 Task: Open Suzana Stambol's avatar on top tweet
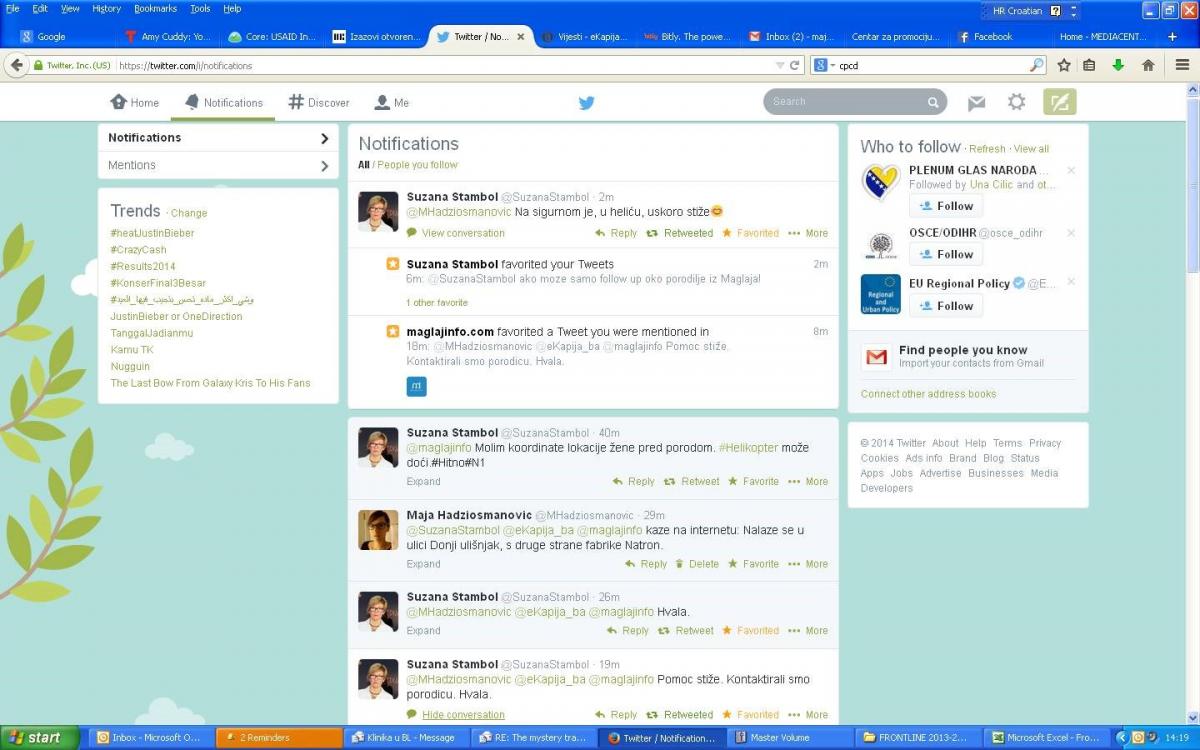point(378,211)
